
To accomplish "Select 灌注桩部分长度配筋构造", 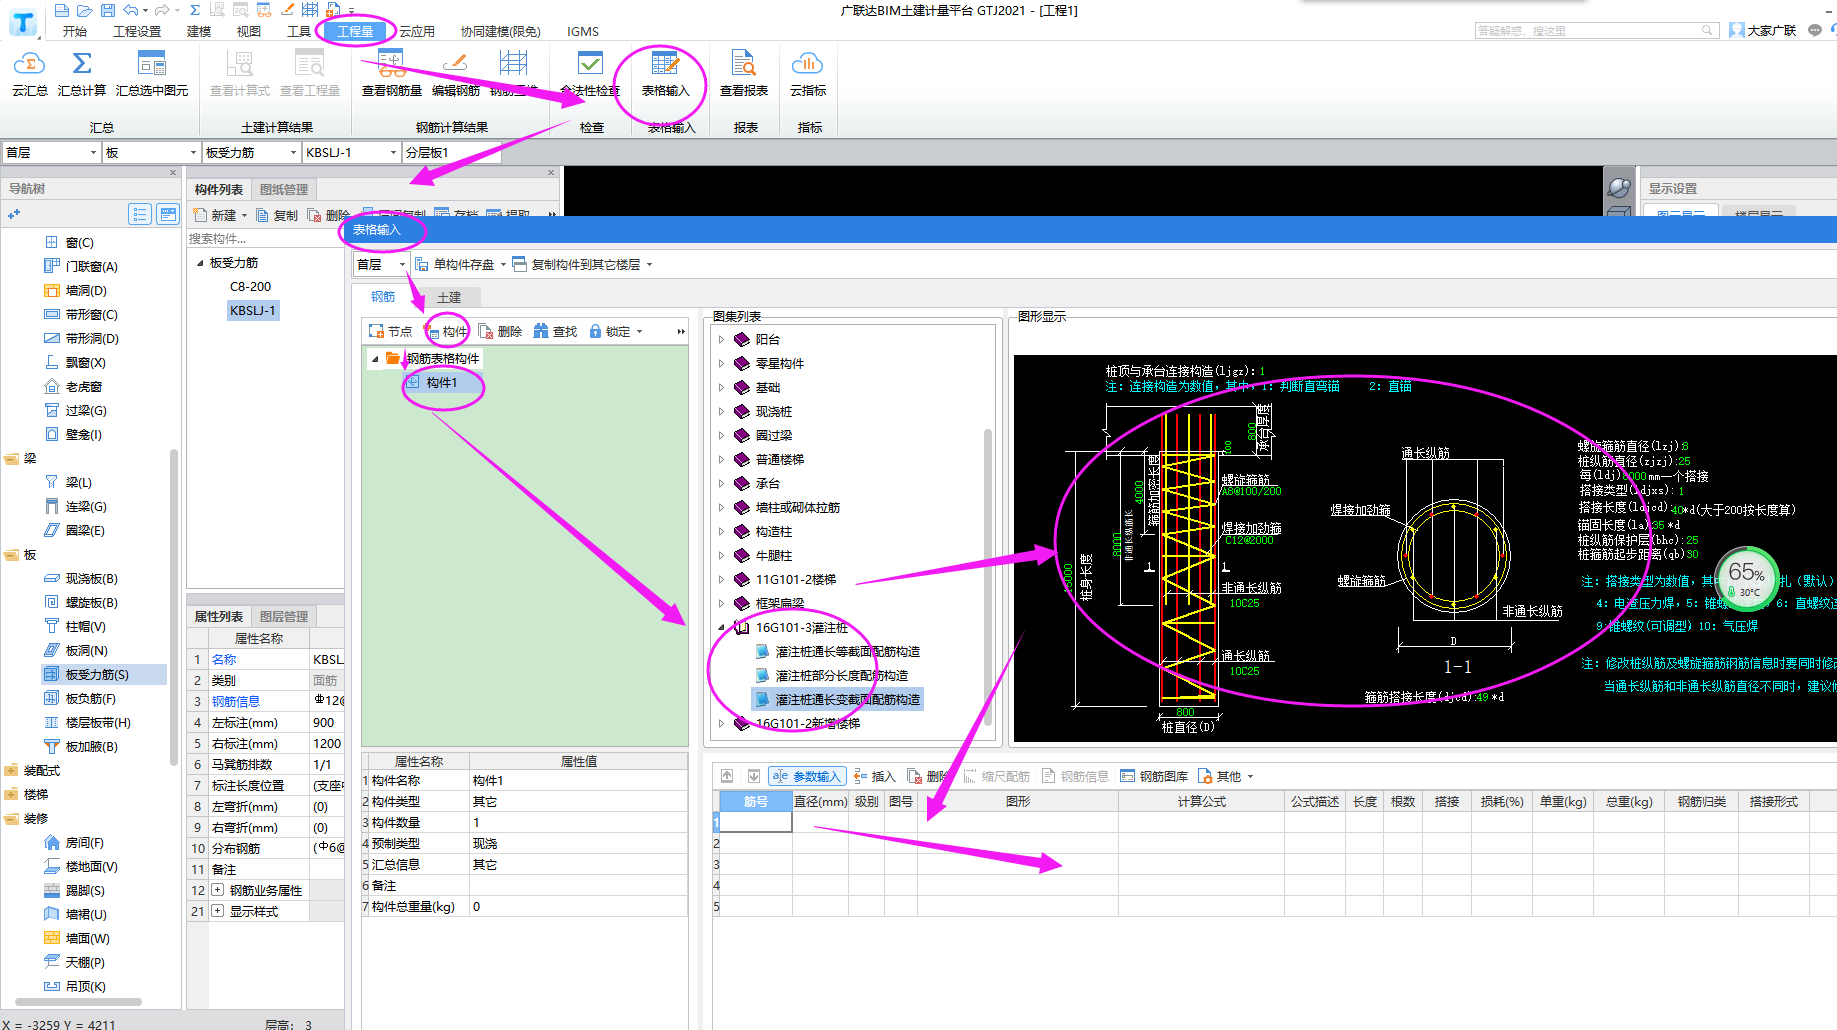I will (x=841, y=675).
